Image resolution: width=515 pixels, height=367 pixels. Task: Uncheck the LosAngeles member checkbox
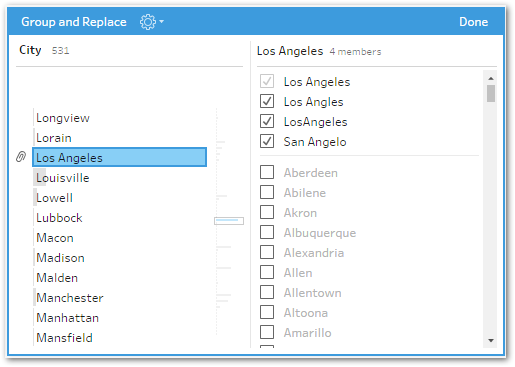coord(267,121)
